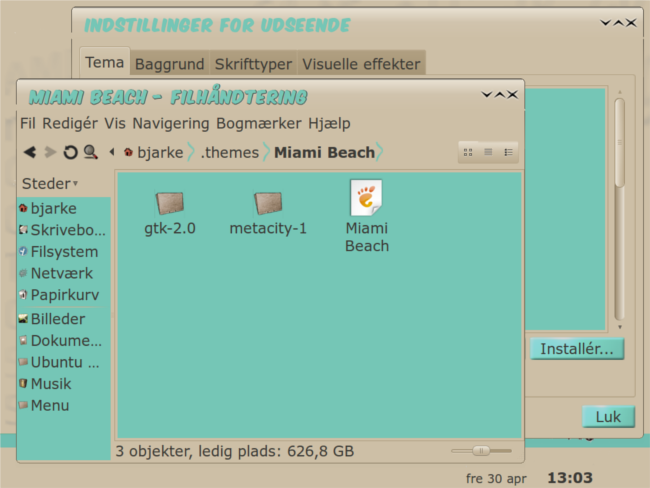This screenshot has height=488, width=650.
Task: Click the small path-bar scroll-left arrow
Action: pos(112,152)
